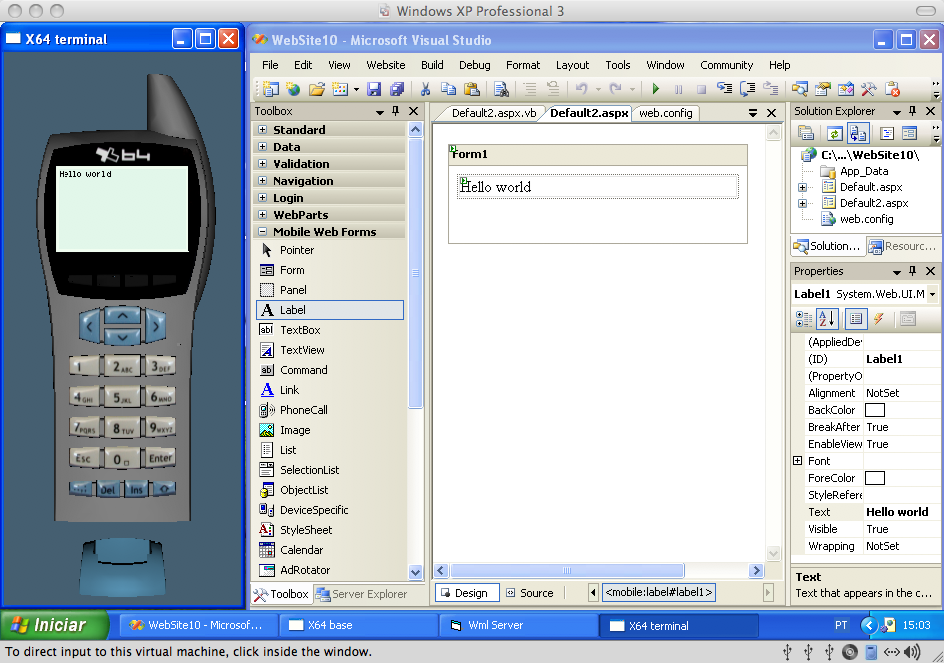
Task: Expand the Data toolbox category
Action: (x=262, y=146)
